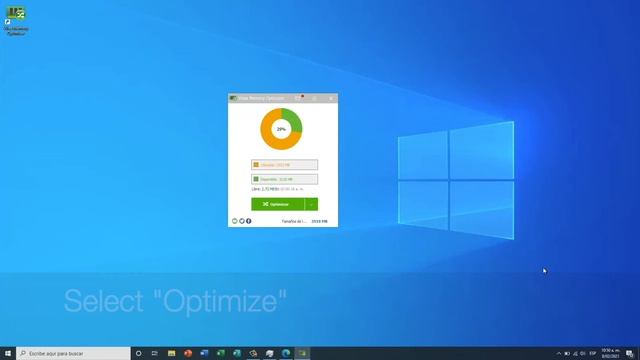Image resolution: width=640 pixels, height=360 pixels.
Task: Open the volume icon in the system tray
Action: click(x=583, y=353)
